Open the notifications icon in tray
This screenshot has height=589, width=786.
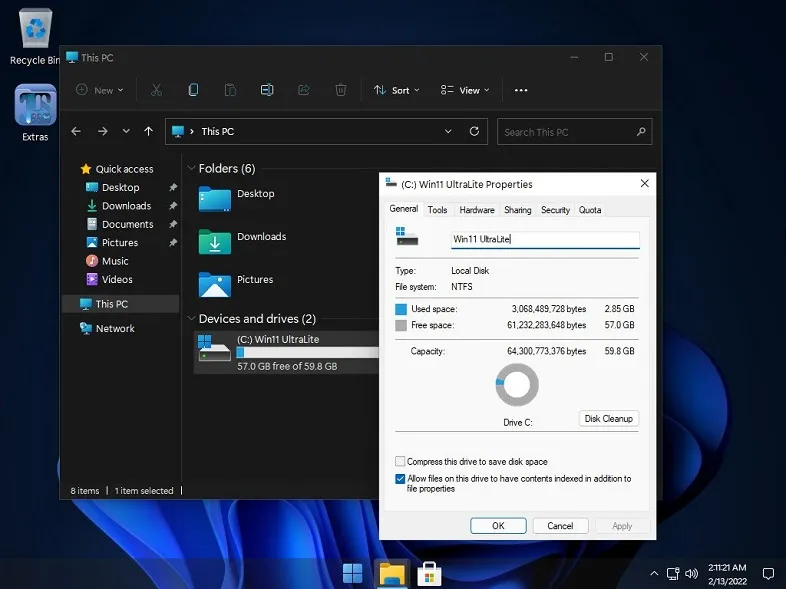click(x=768, y=574)
